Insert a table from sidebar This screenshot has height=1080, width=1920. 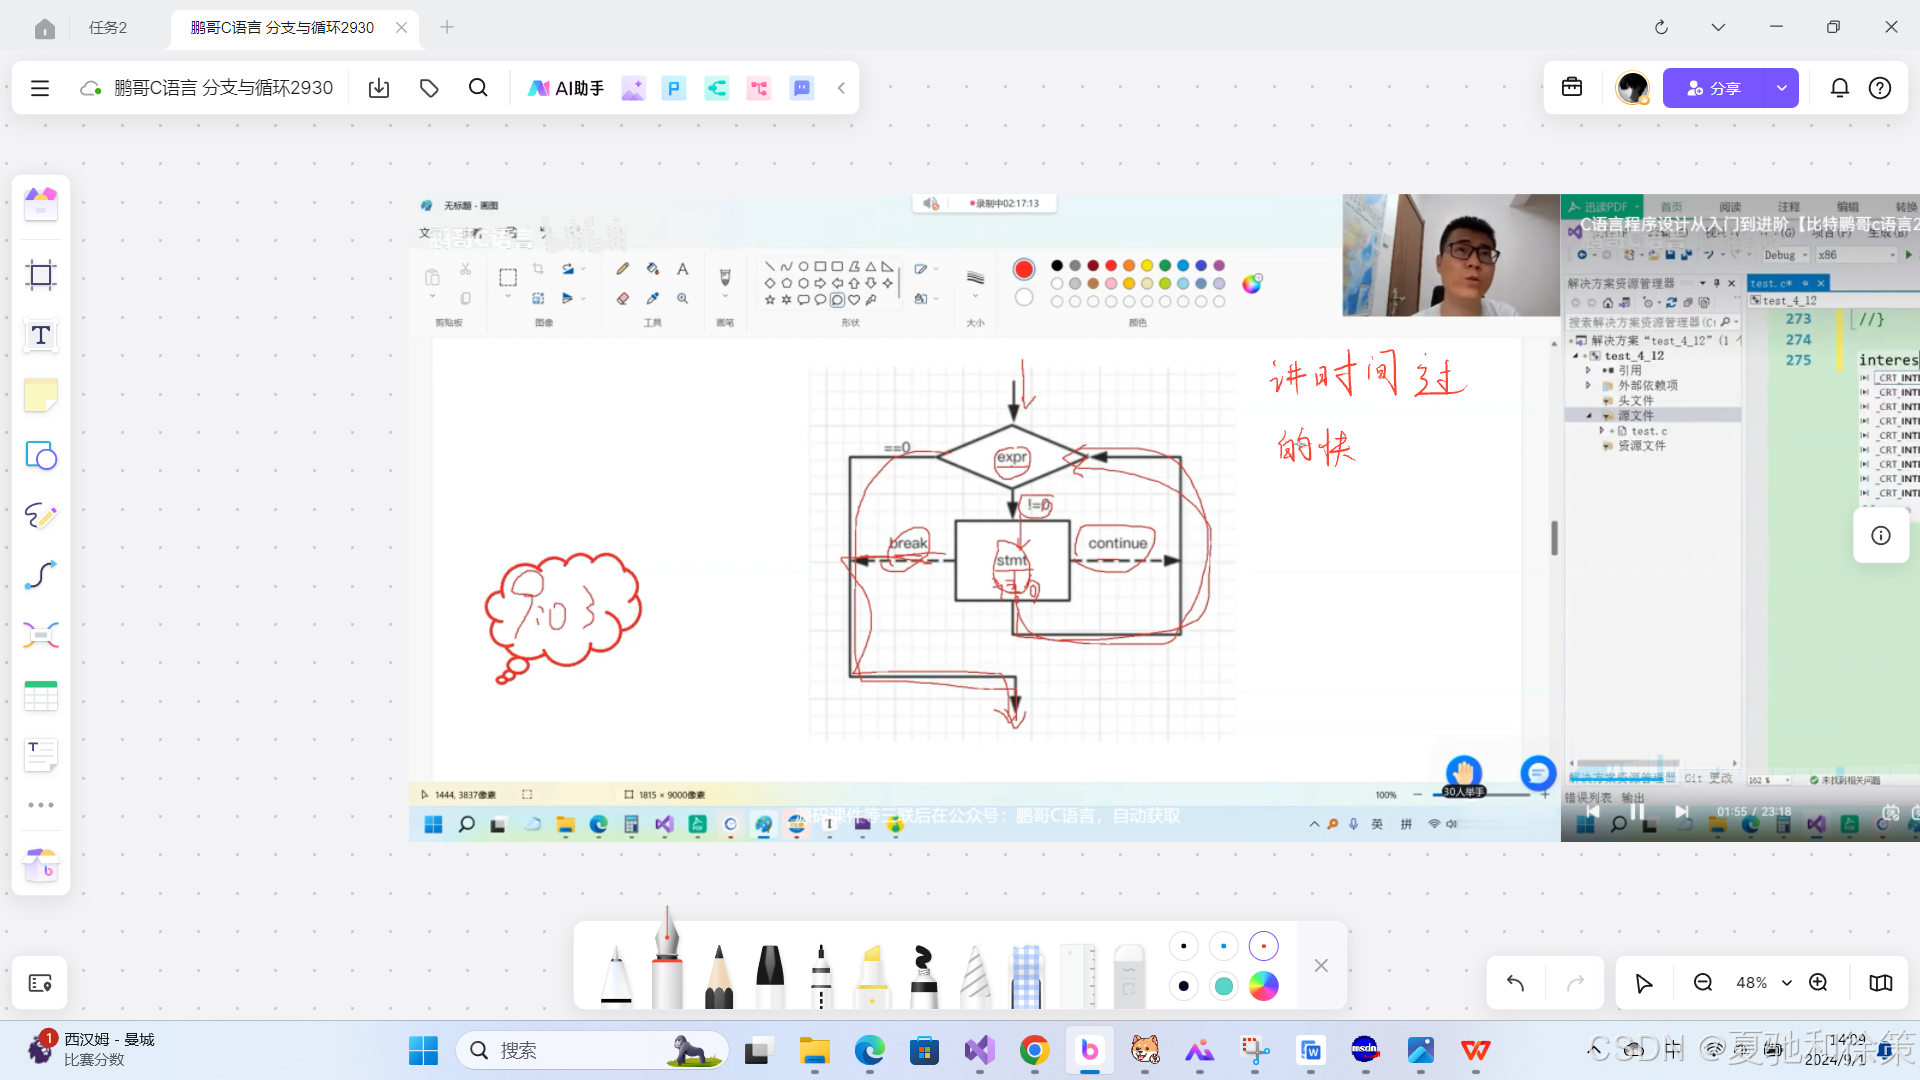coord(41,696)
